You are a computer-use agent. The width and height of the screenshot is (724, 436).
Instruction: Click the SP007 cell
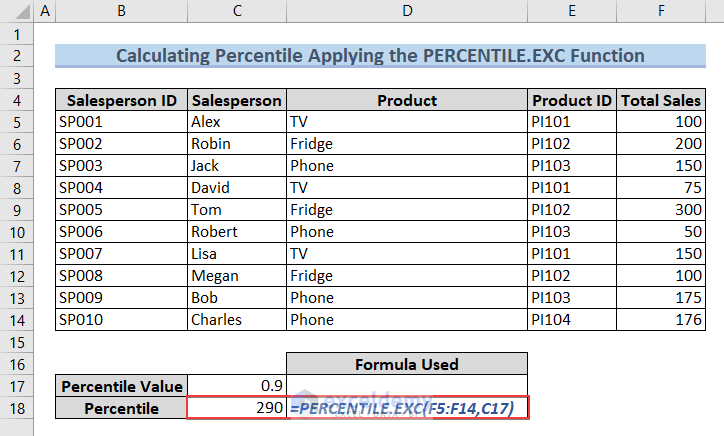coord(121,254)
